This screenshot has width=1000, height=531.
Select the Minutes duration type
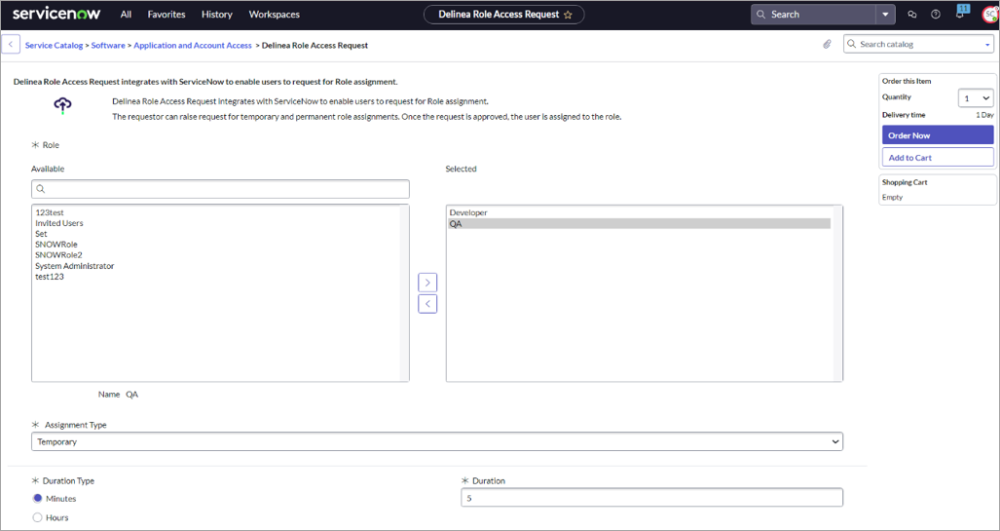coord(38,498)
